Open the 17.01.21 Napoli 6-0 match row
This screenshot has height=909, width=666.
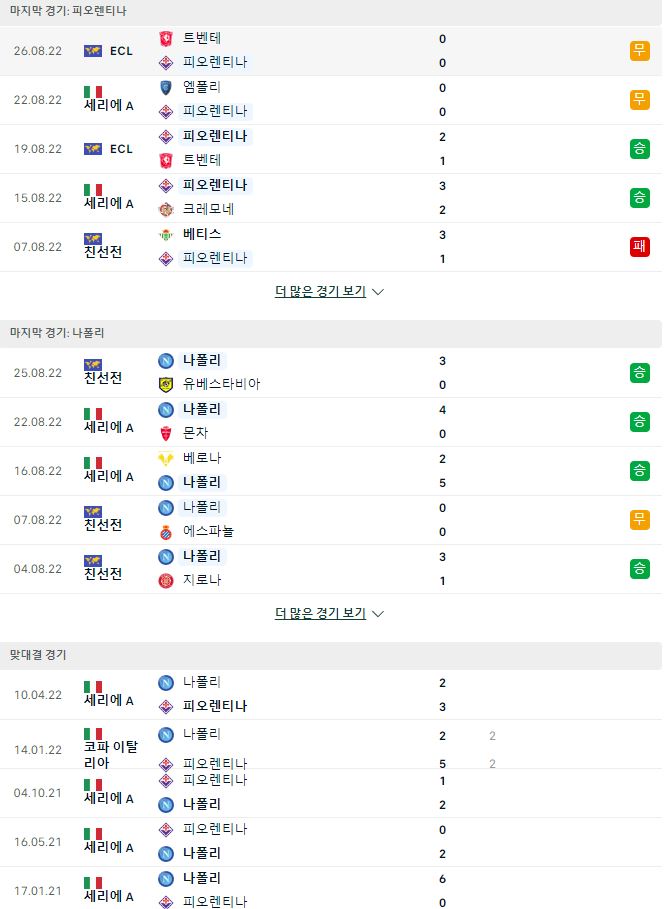tap(330, 890)
